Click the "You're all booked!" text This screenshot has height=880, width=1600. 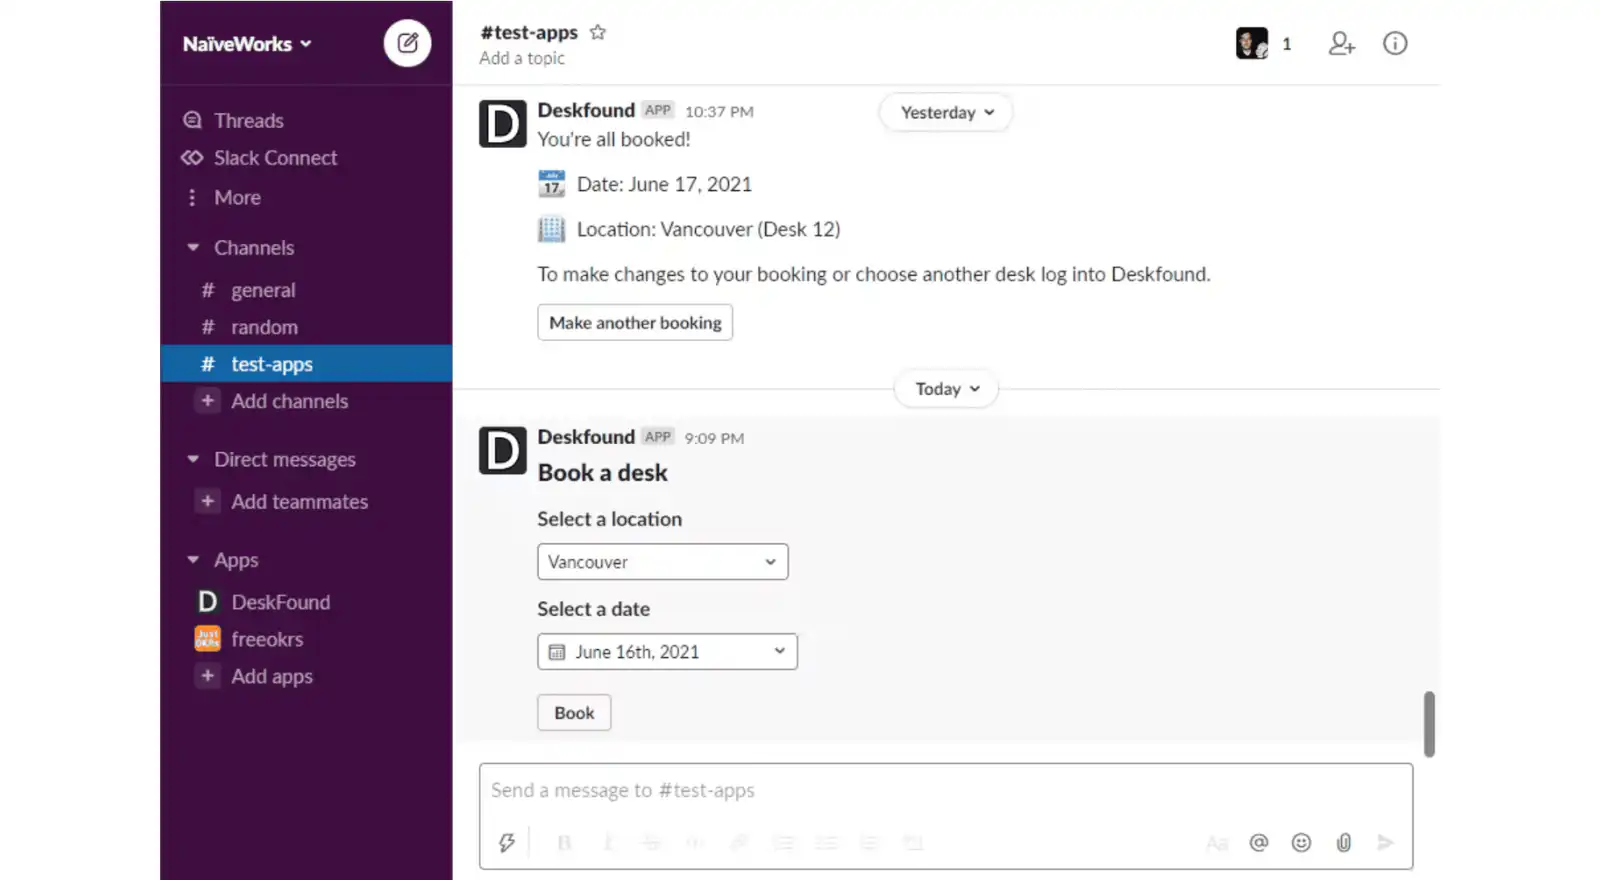pyautogui.click(x=614, y=140)
